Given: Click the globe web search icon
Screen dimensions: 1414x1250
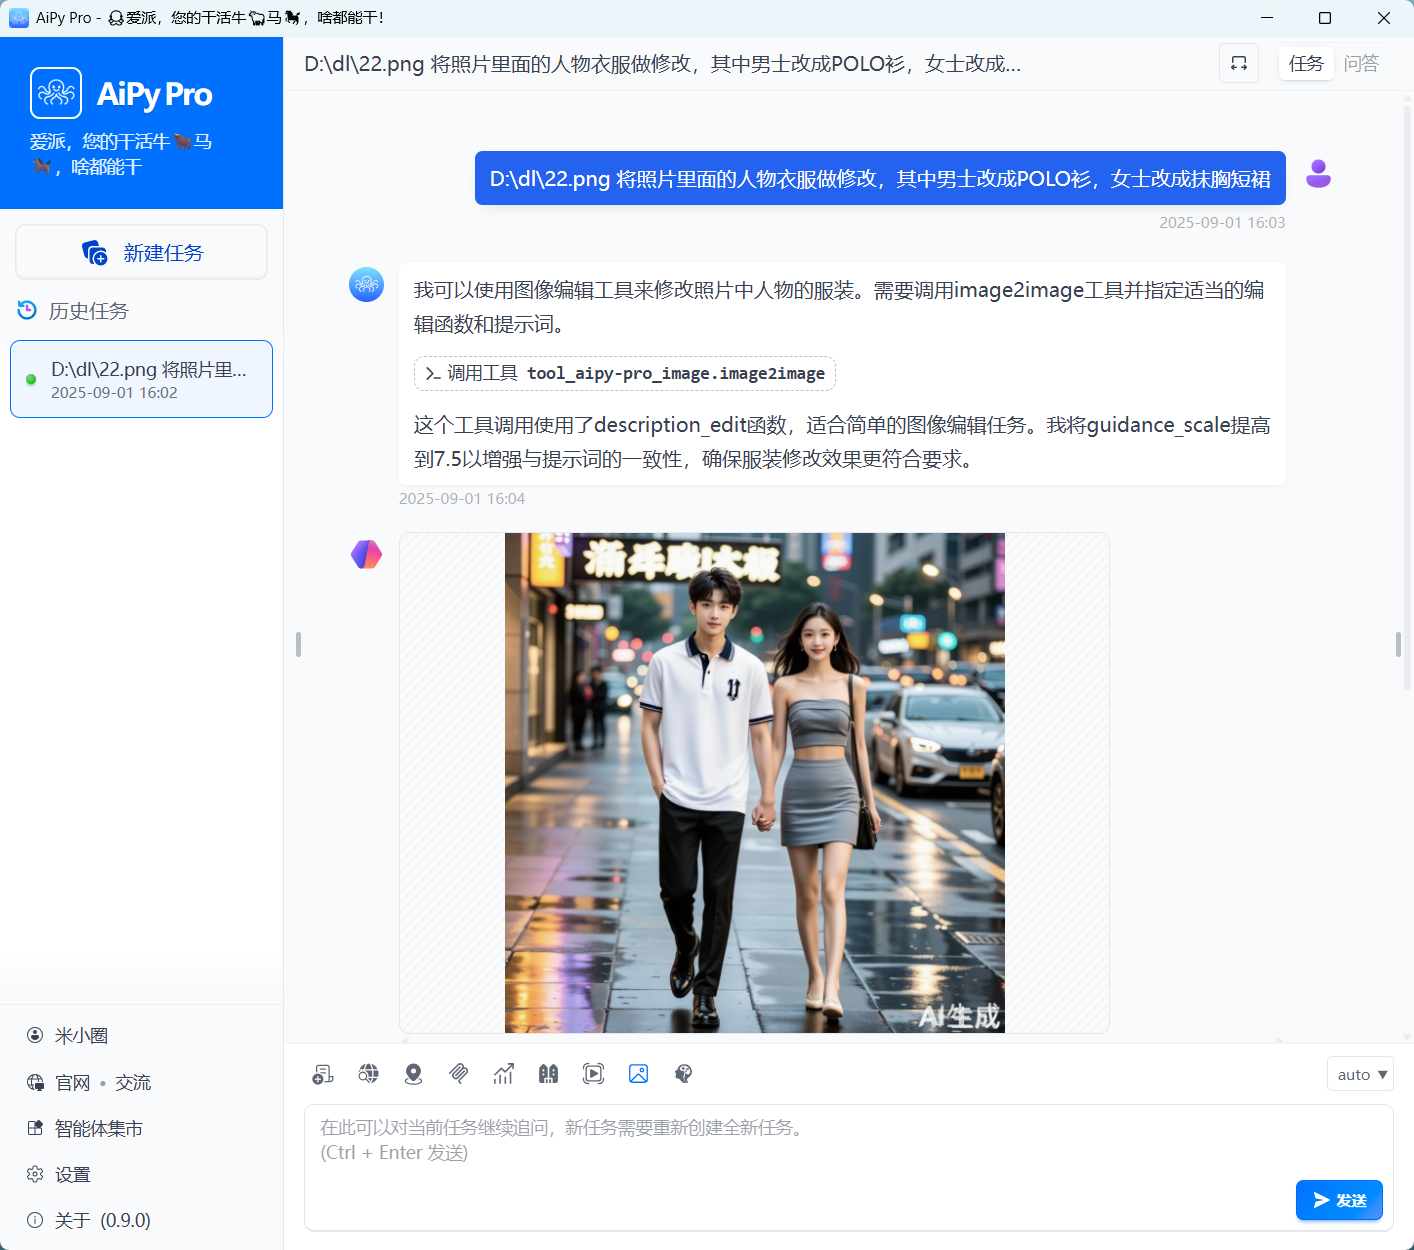Looking at the screenshot, I should 368,1074.
